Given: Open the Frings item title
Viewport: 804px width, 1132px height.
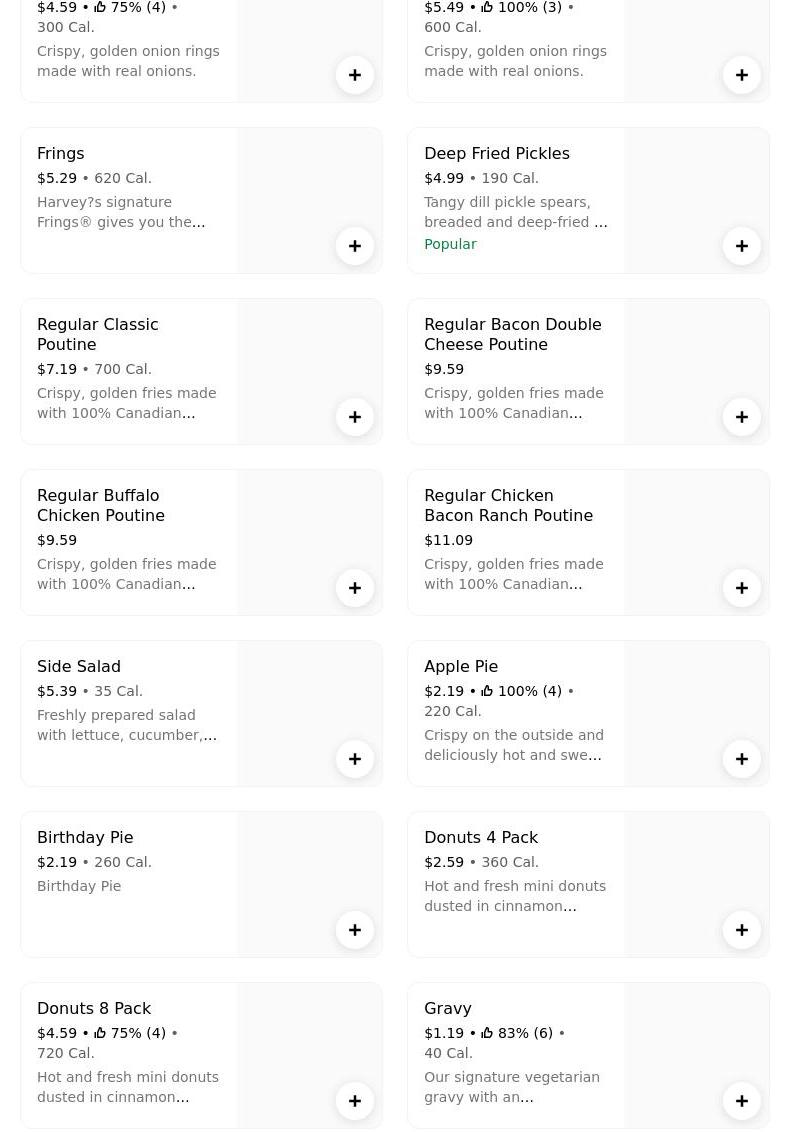Looking at the screenshot, I should coord(61,154).
